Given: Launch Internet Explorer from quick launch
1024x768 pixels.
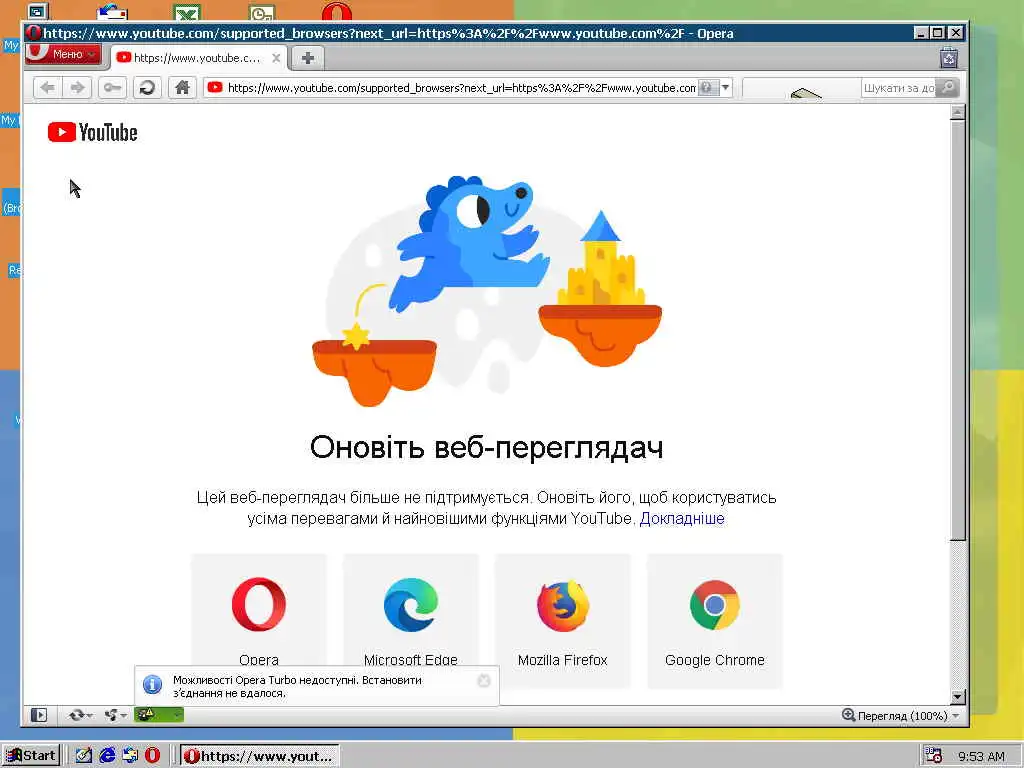Looking at the screenshot, I should [x=107, y=756].
